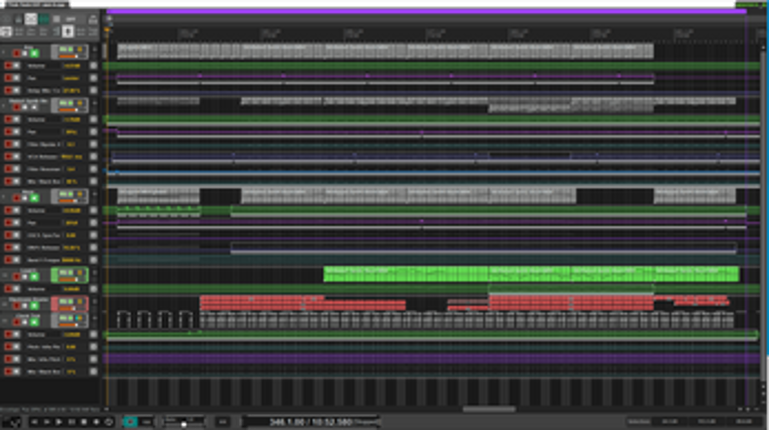Click the first selection time field at bottom right
769x430 pixels.
[x=669, y=421]
